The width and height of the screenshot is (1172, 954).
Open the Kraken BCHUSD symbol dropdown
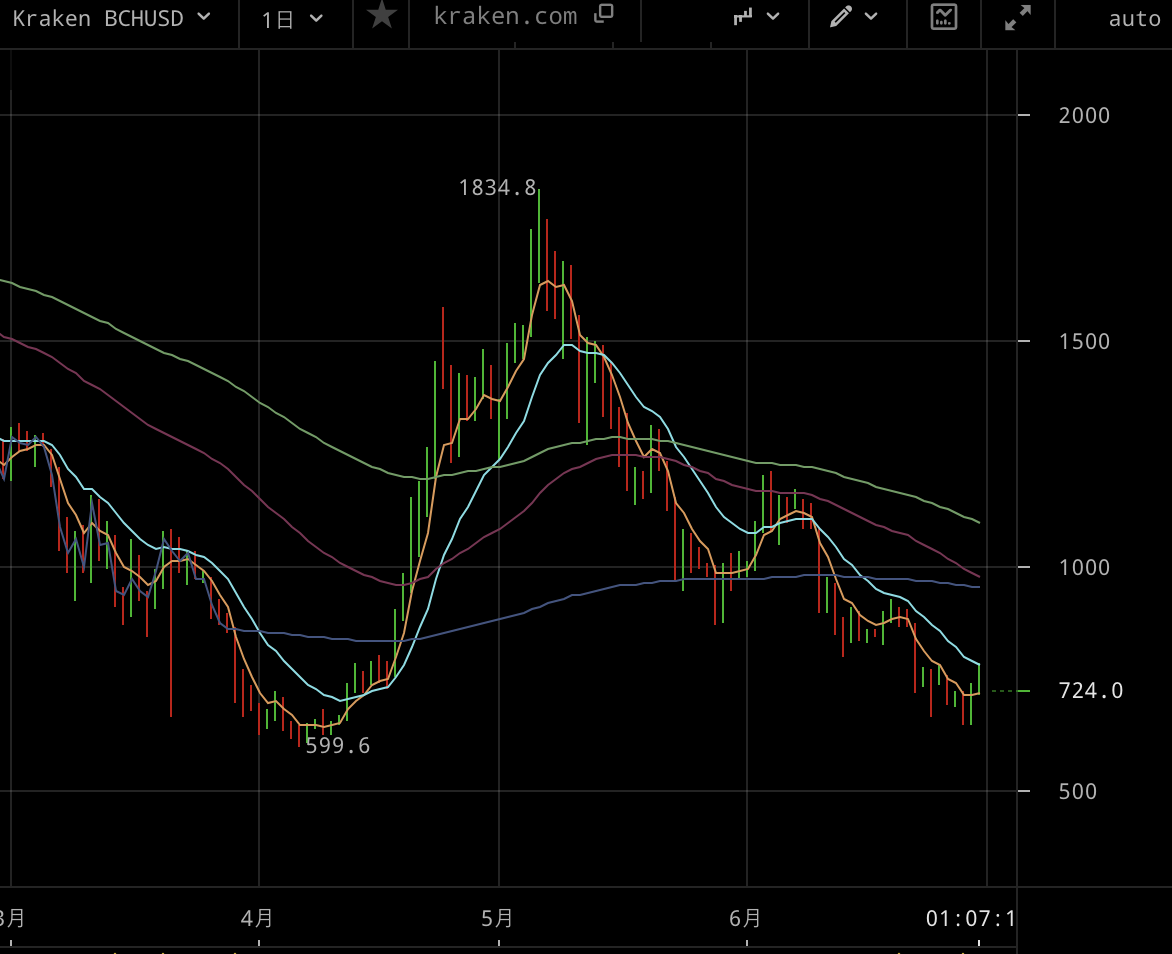[x=111, y=19]
